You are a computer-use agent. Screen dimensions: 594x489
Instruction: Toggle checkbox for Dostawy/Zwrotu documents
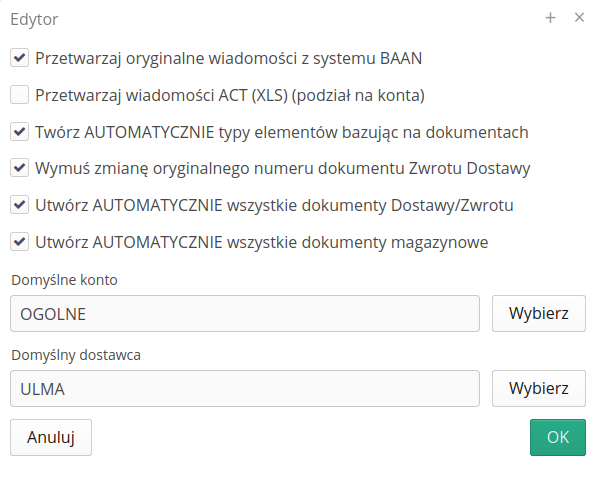coord(19,205)
